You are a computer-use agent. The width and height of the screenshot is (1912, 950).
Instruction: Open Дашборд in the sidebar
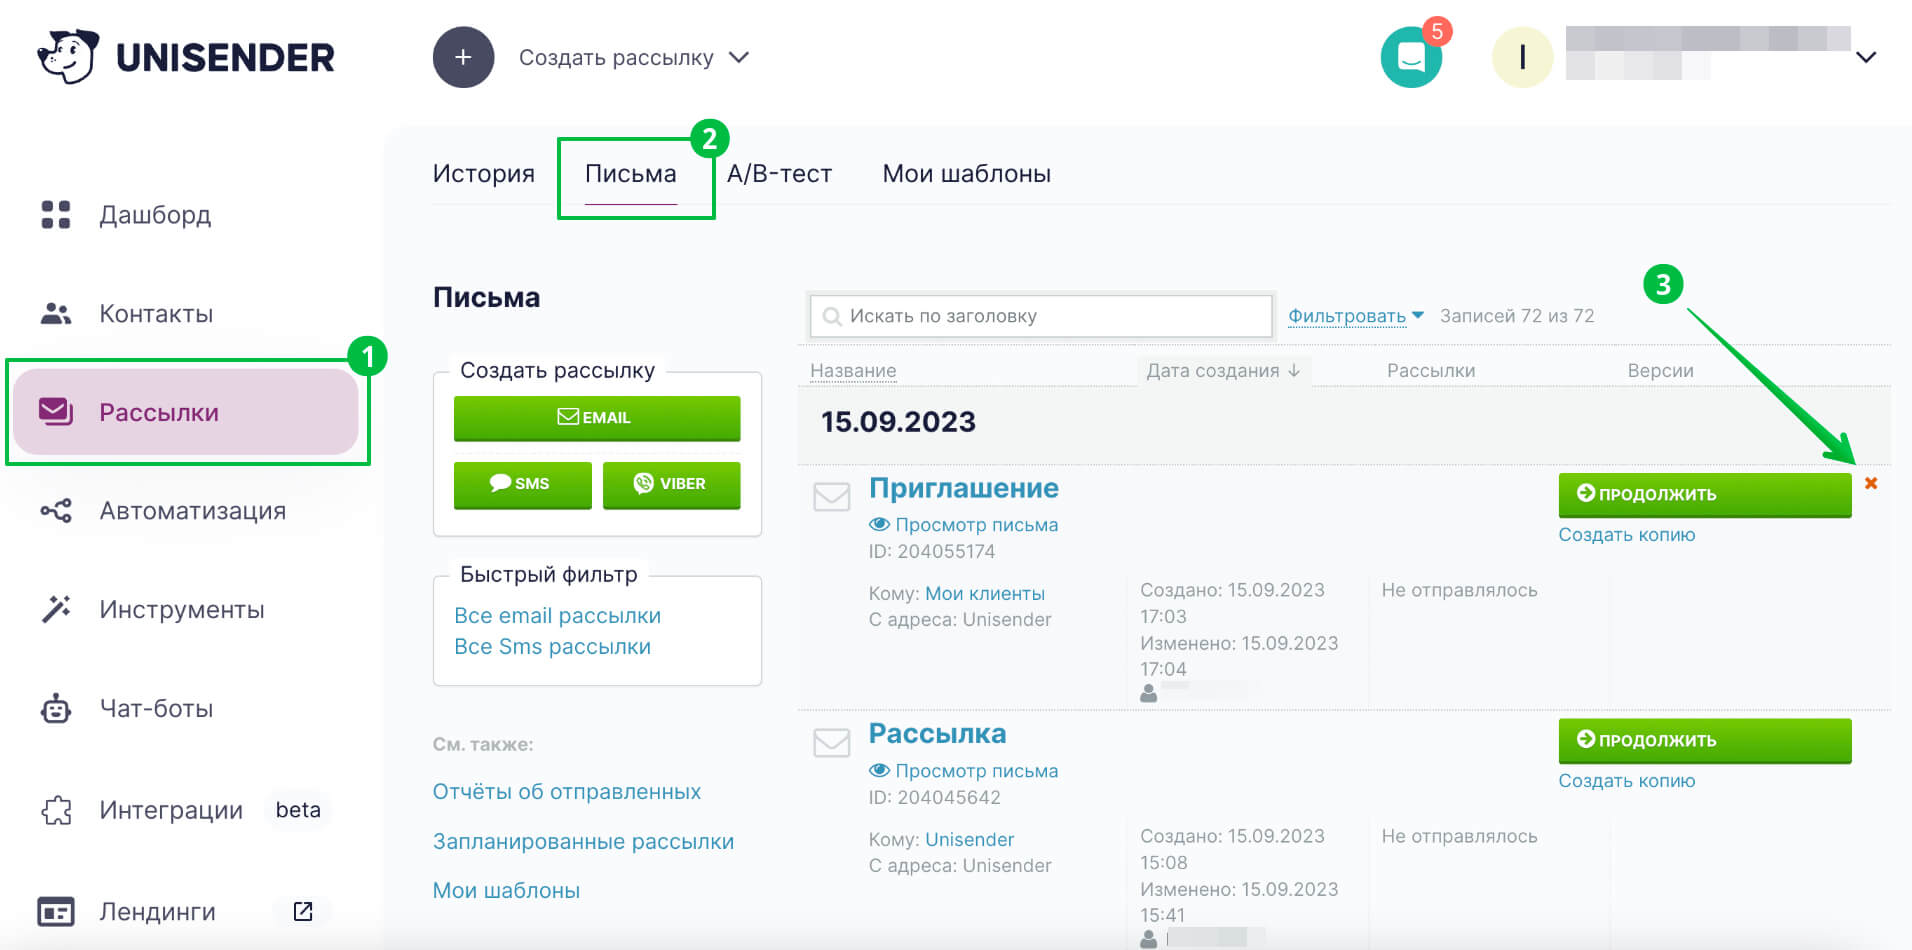tap(155, 215)
